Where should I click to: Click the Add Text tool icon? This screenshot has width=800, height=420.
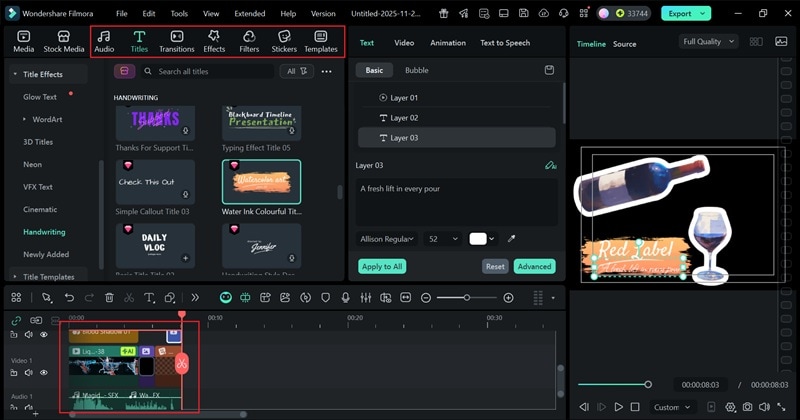pos(149,298)
